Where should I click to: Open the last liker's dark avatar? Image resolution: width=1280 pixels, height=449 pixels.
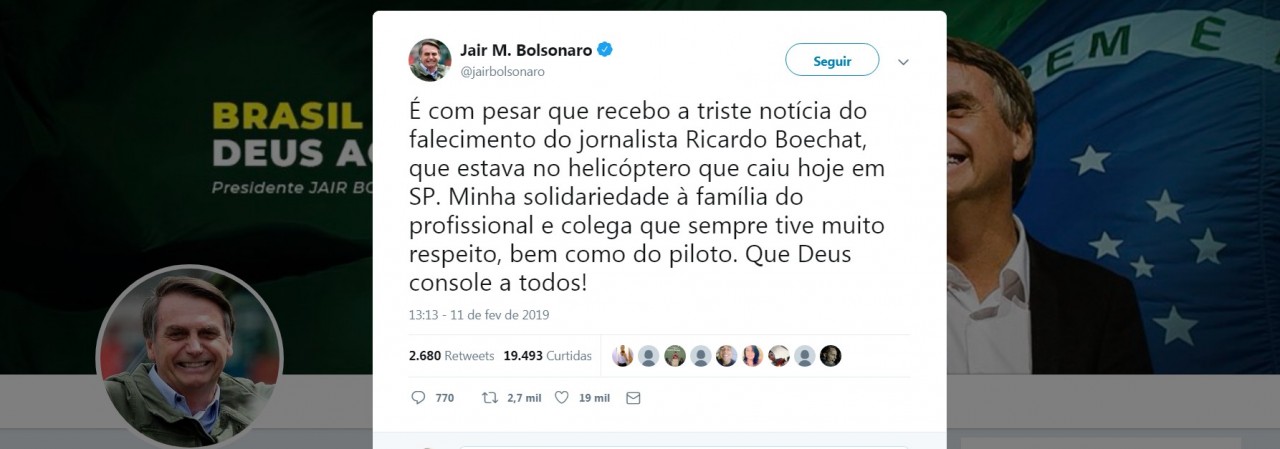tap(831, 356)
